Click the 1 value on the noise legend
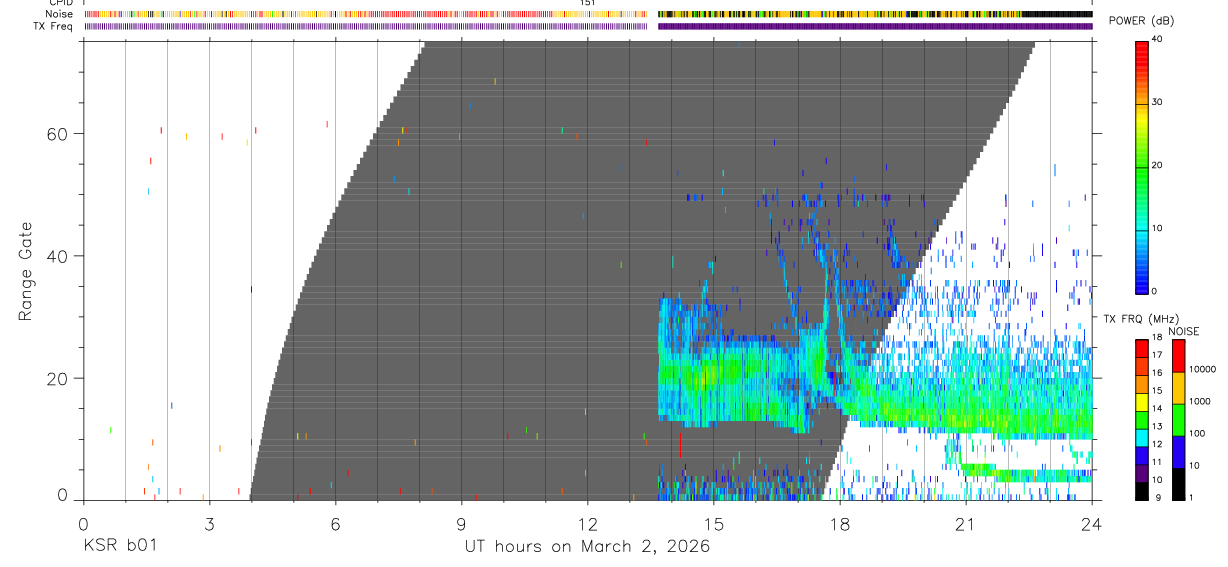This screenshot has width=1228, height=567. 1191,497
